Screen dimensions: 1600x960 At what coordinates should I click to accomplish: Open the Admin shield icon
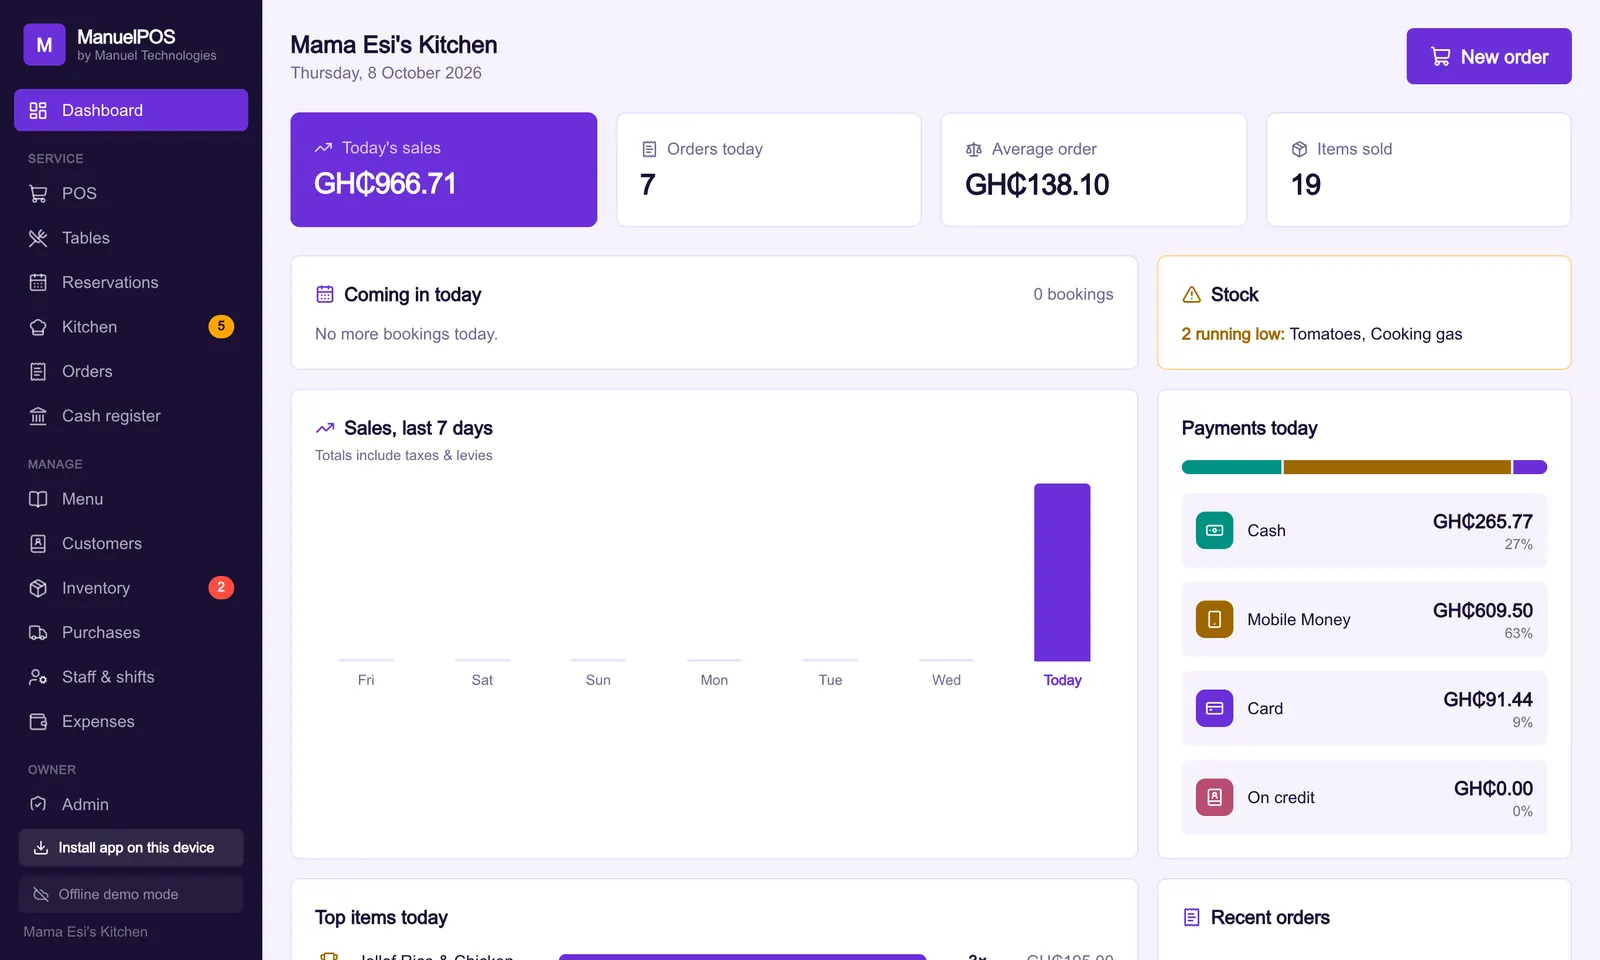click(38, 804)
